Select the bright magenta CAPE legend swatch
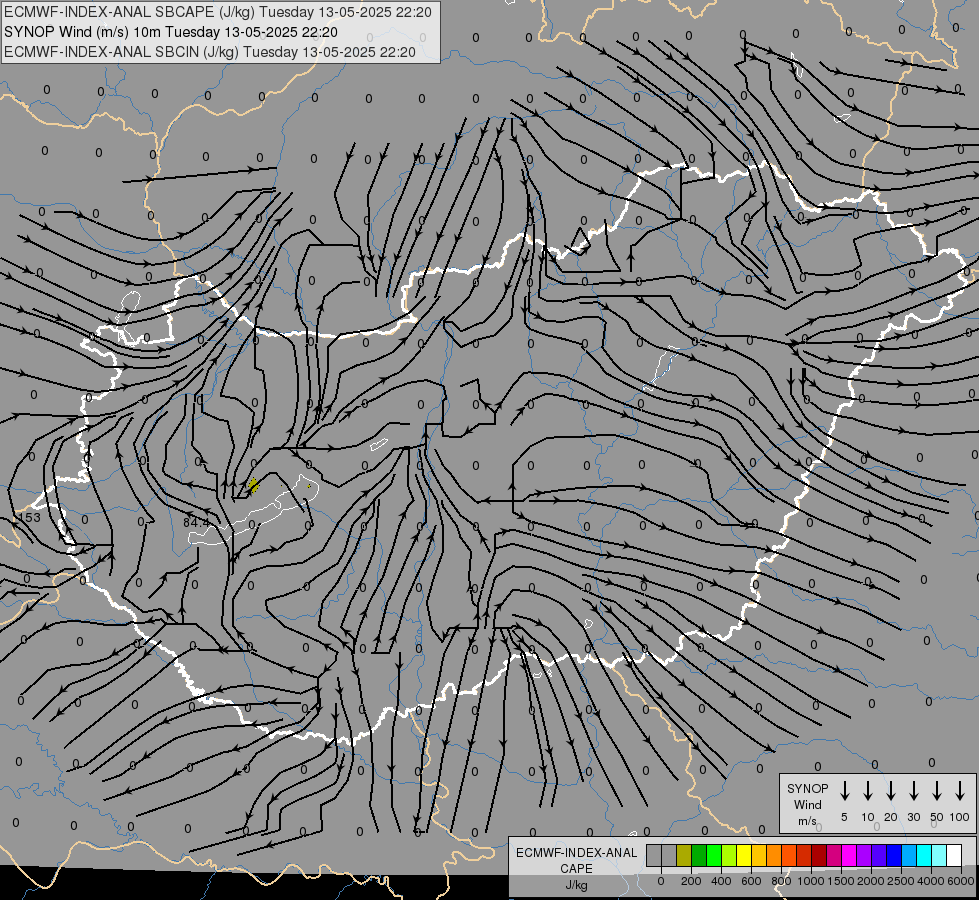979x900 pixels. tap(849, 855)
